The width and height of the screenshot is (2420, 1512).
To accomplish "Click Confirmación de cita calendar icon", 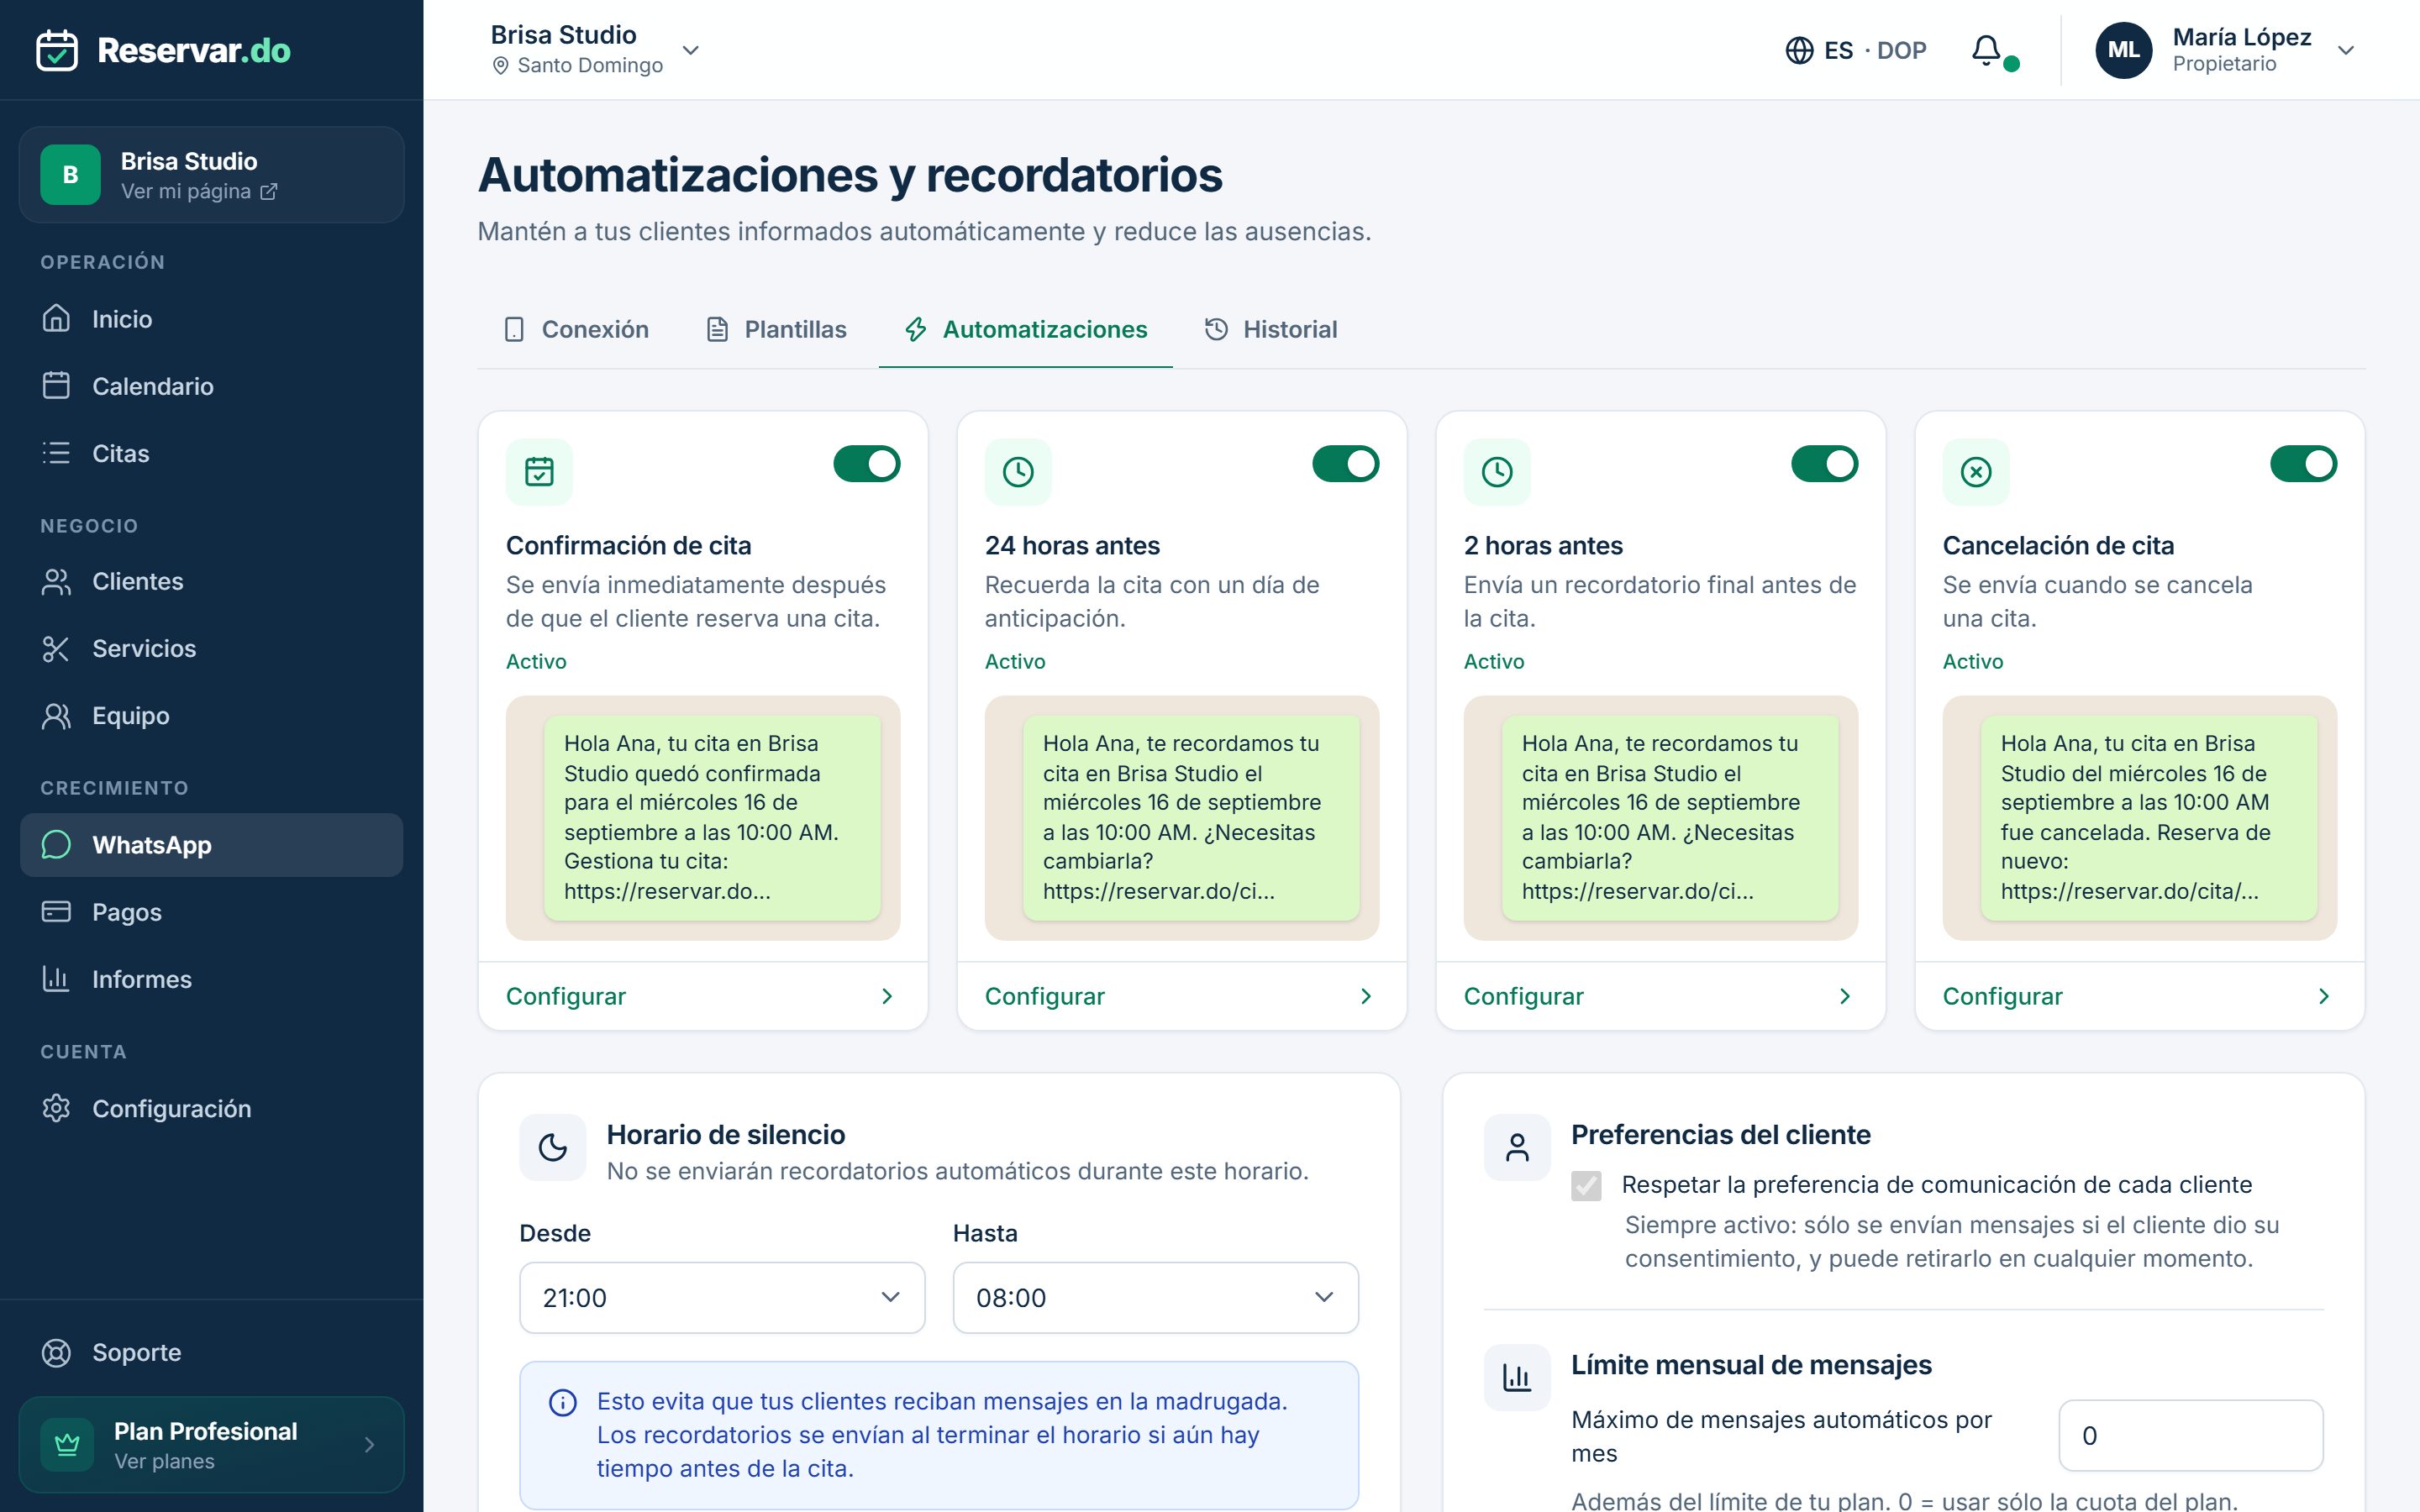I will point(540,472).
